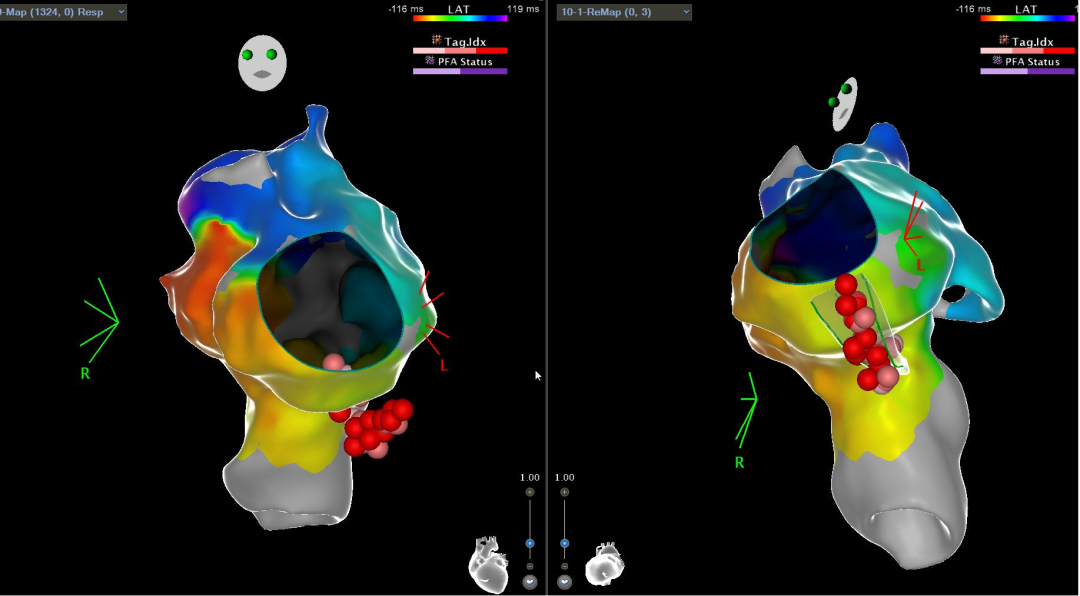
Task: Click the Tag.Idx label in left panel
Action: [x=466, y=41]
